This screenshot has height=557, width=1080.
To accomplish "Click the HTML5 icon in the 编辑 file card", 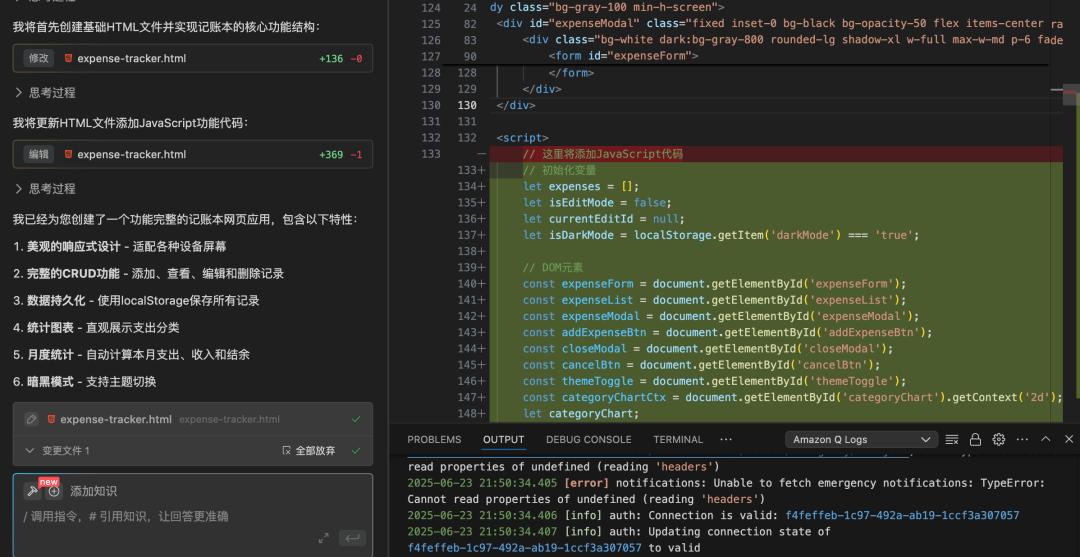I will tap(68, 154).
